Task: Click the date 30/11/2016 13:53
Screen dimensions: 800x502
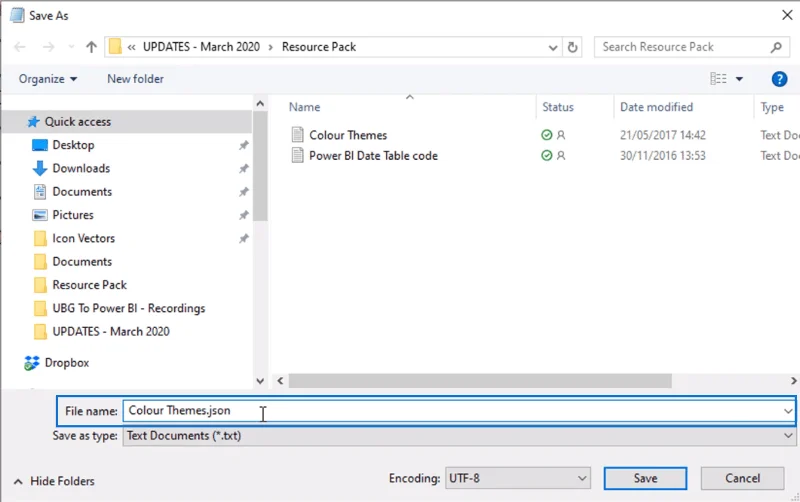Action: point(663,156)
